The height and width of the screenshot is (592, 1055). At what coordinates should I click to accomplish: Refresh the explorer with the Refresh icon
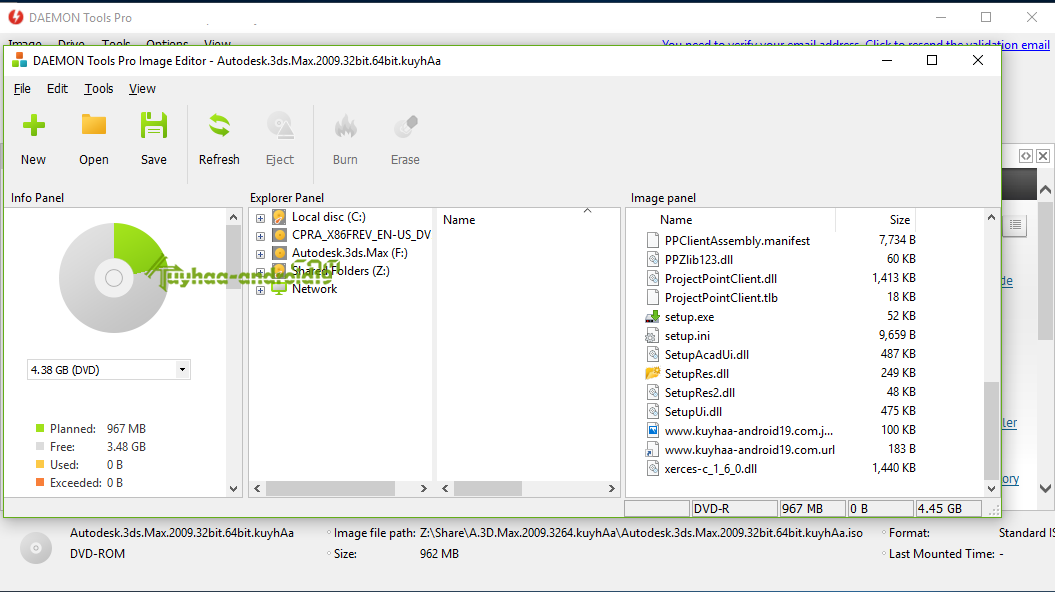(219, 126)
